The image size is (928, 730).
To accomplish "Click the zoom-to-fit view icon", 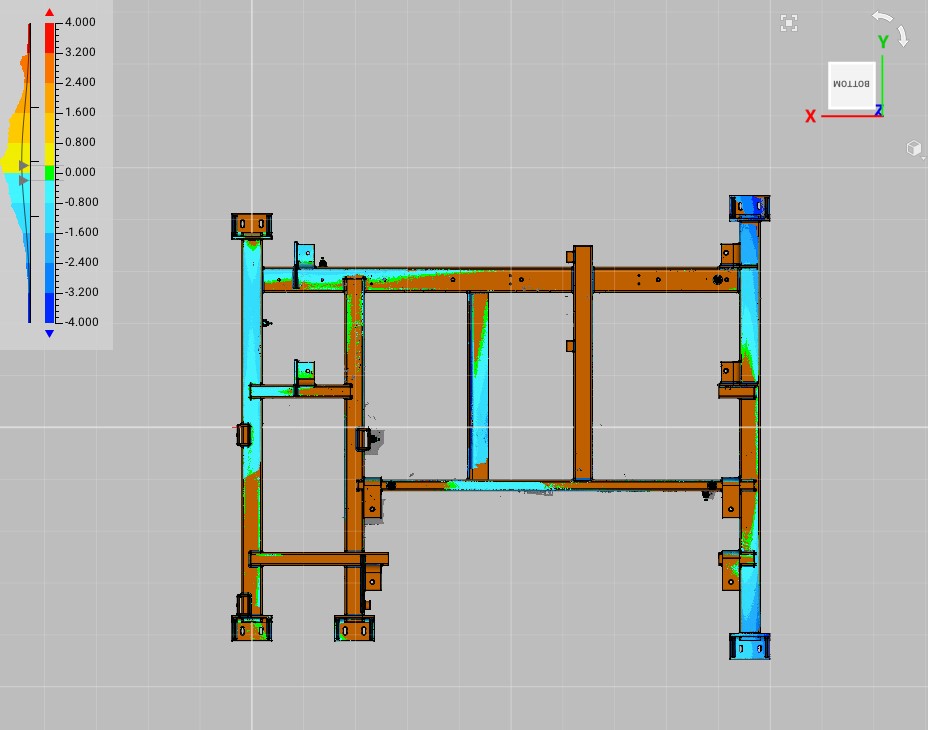I will coord(789,23).
